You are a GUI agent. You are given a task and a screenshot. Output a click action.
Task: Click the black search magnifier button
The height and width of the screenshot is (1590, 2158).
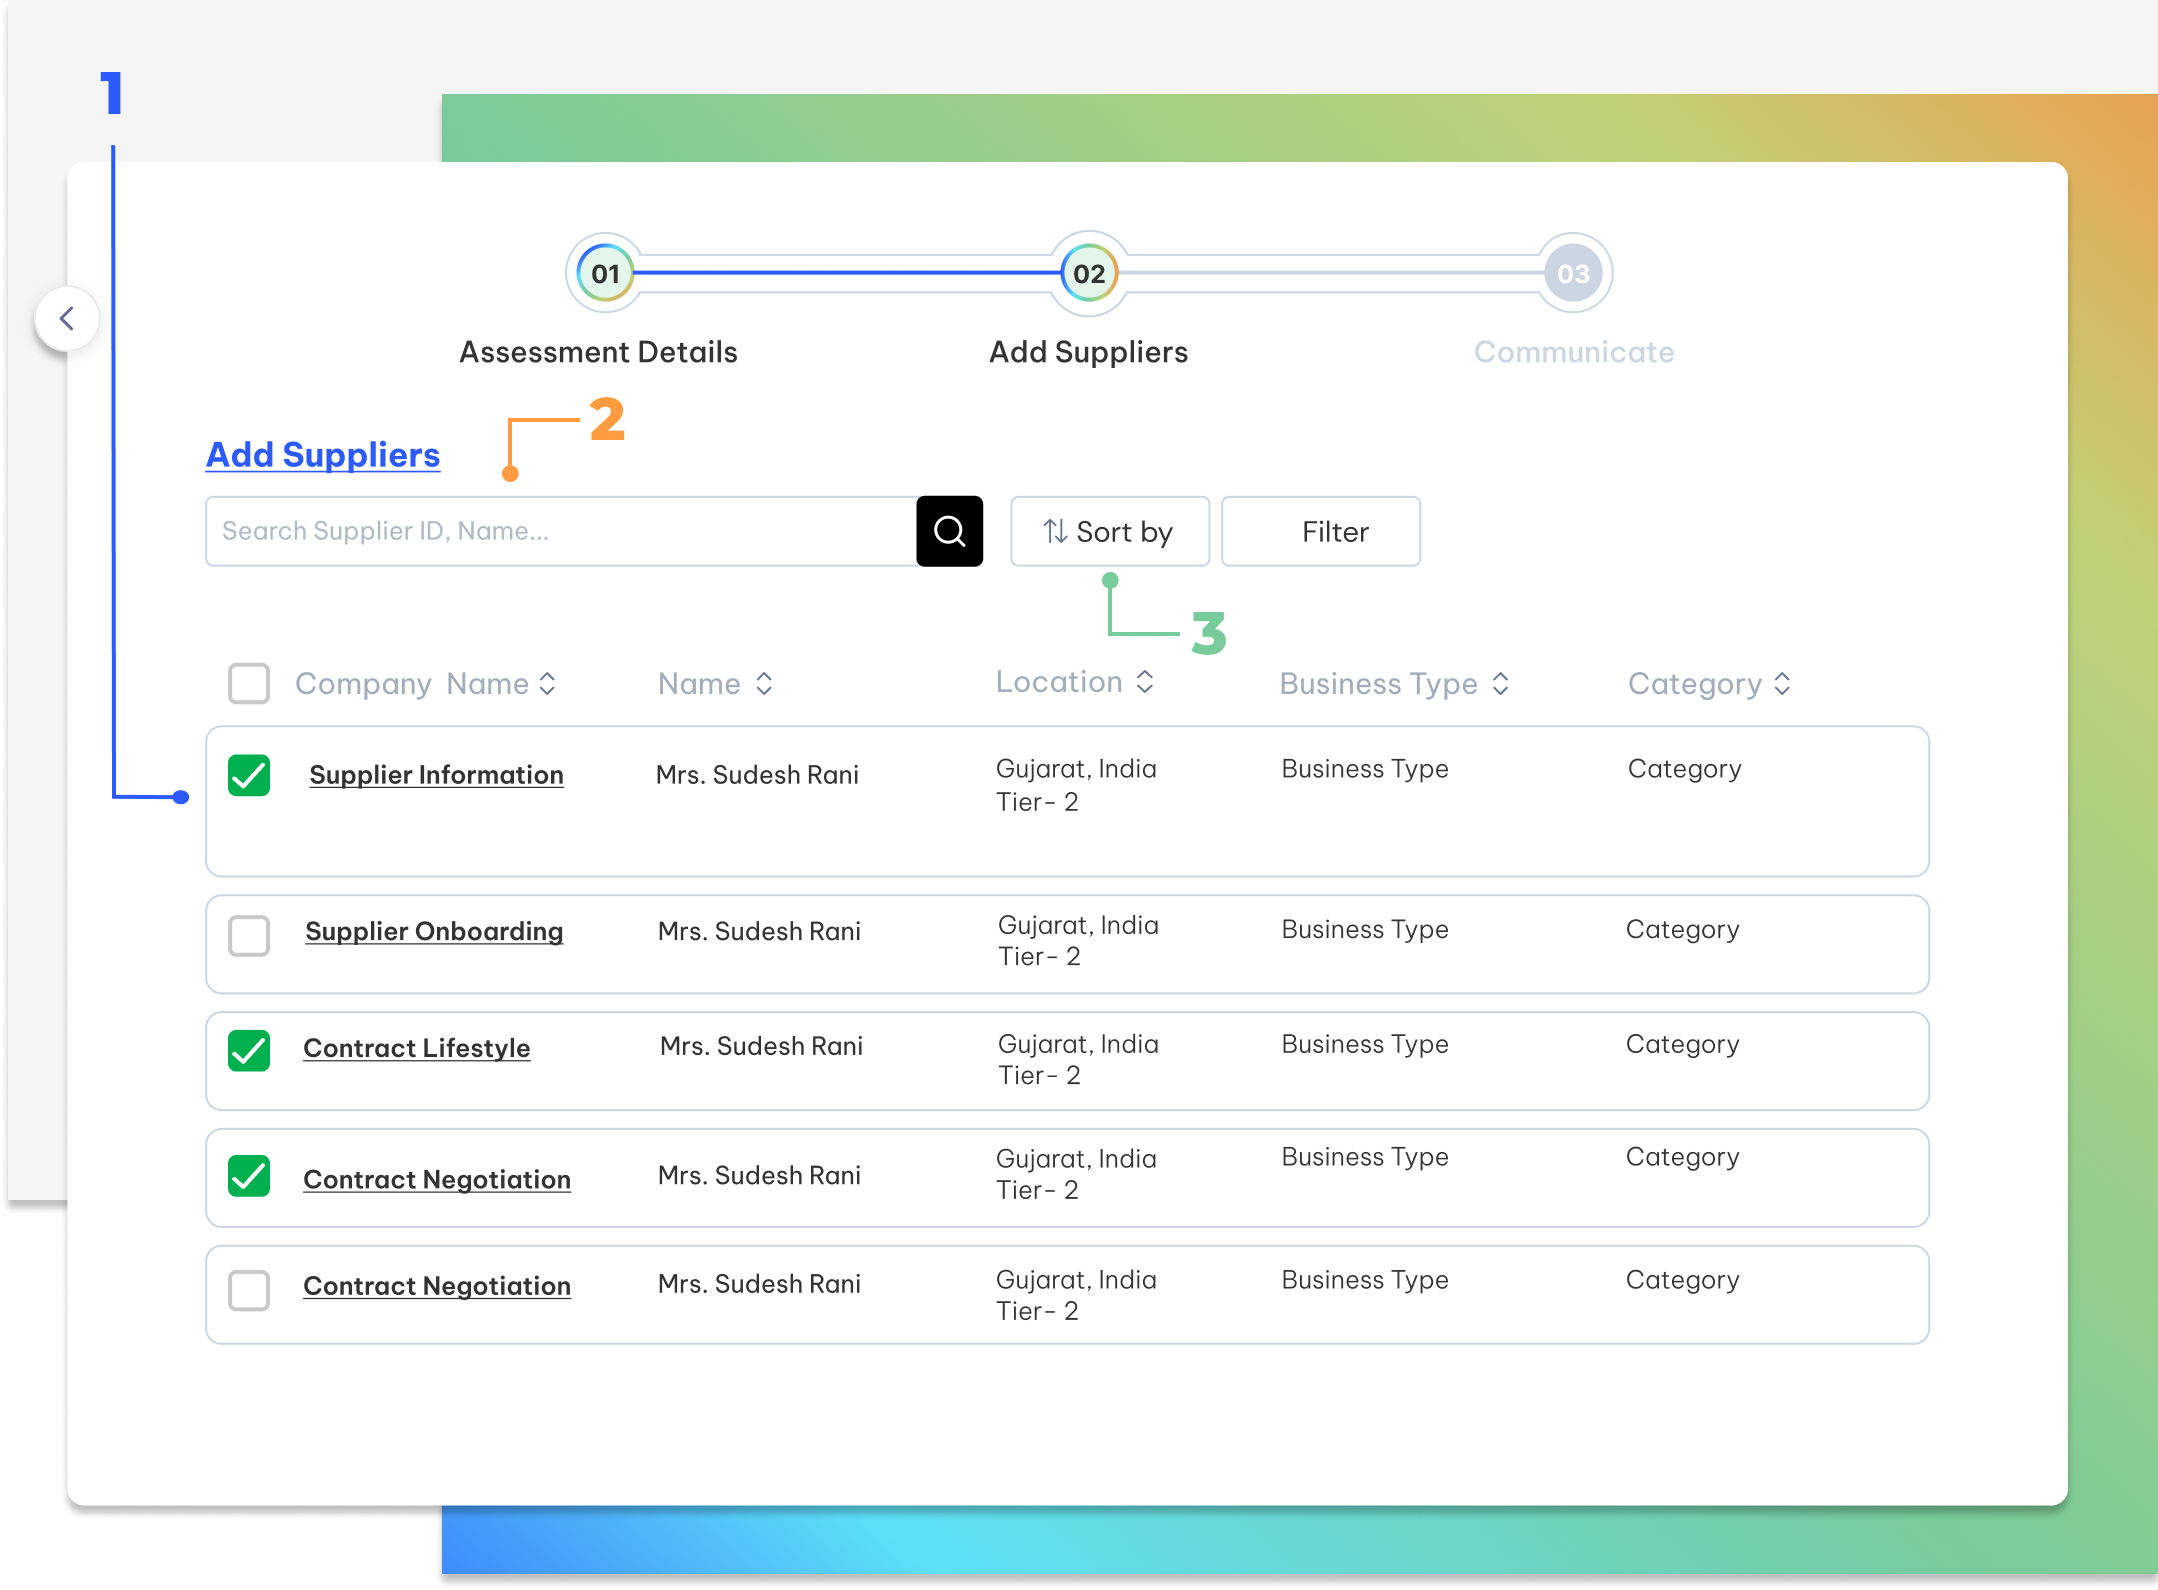[x=949, y=531]
